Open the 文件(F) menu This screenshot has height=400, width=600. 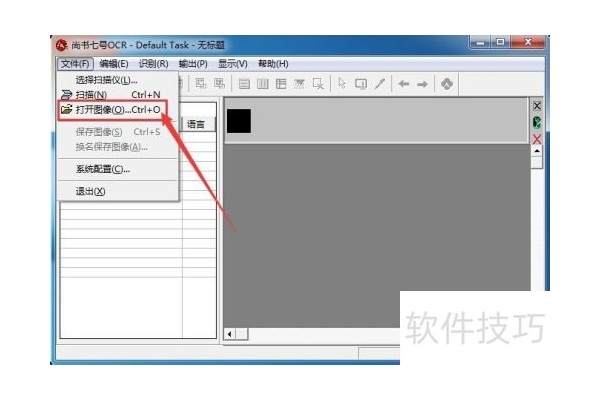[75, 64]
